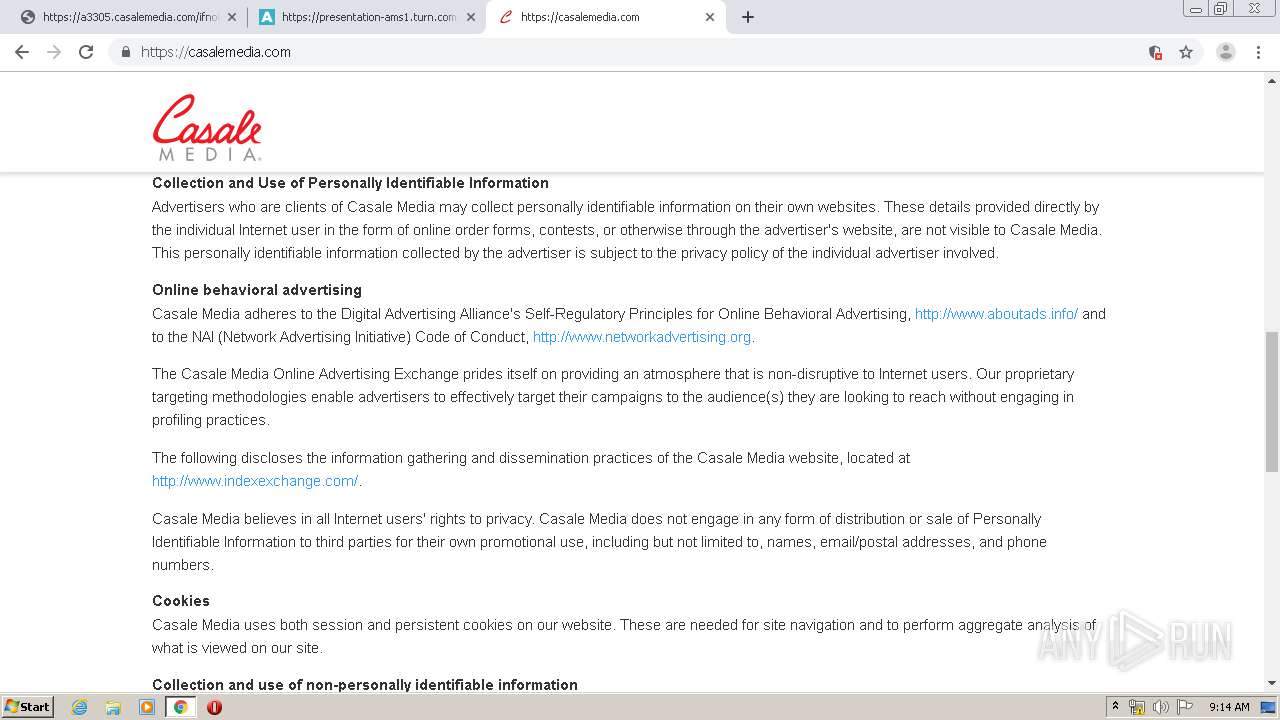This screenshot has height=720, width=1280.
Task: Click the padlock site info icon
Action: (x=125, y=52)
